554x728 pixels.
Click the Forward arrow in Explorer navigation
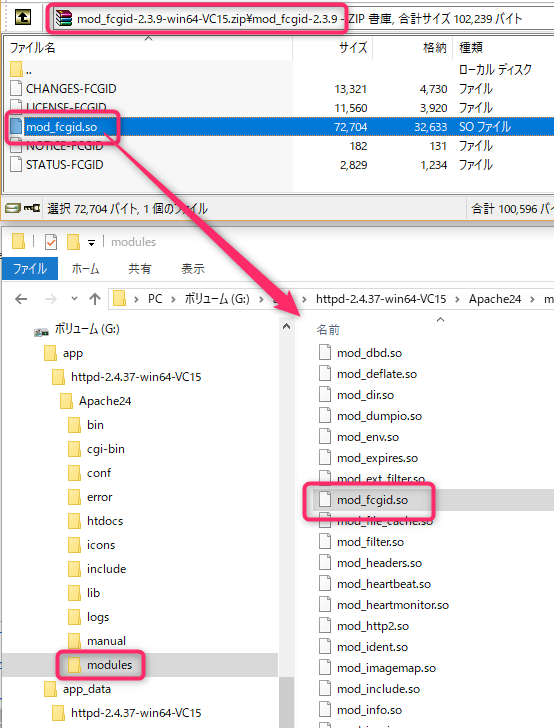(x=50, y=299)
